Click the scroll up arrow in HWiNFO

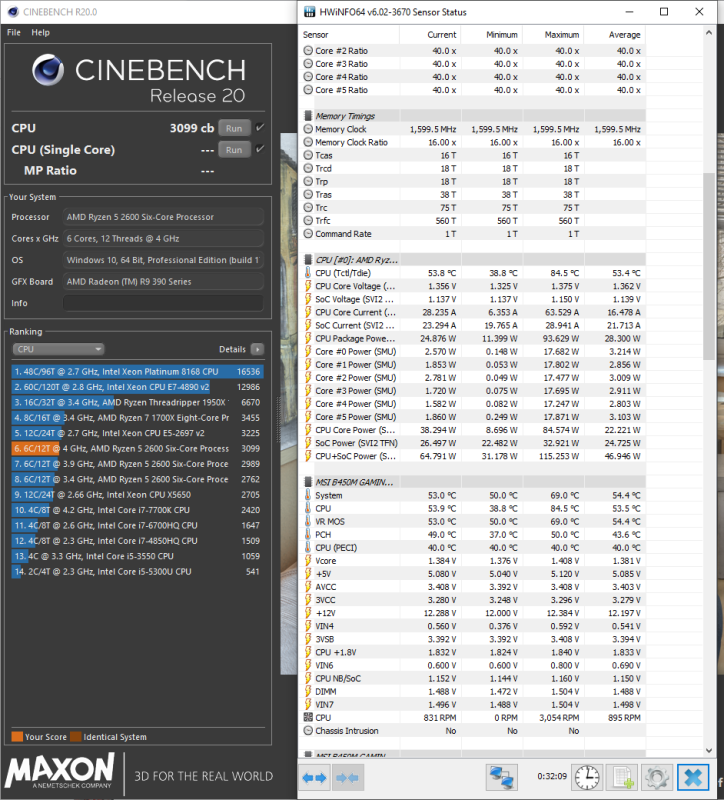coord(709,33)
